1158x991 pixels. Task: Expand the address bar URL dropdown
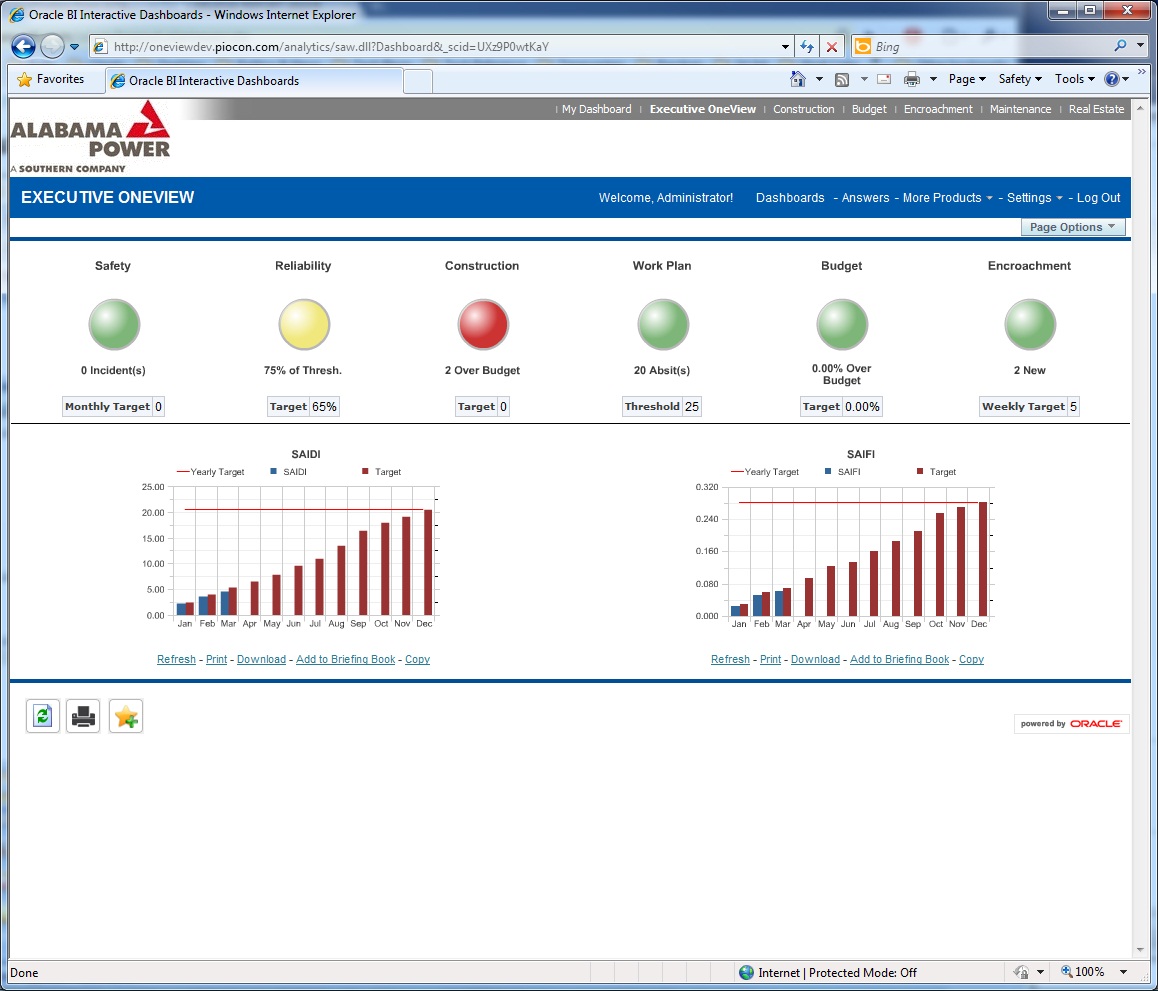(785, 47)
